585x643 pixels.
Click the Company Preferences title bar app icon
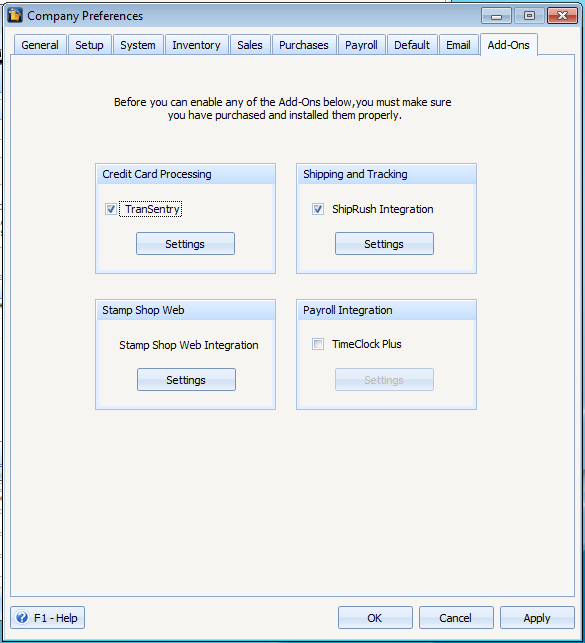pos(15,16)
